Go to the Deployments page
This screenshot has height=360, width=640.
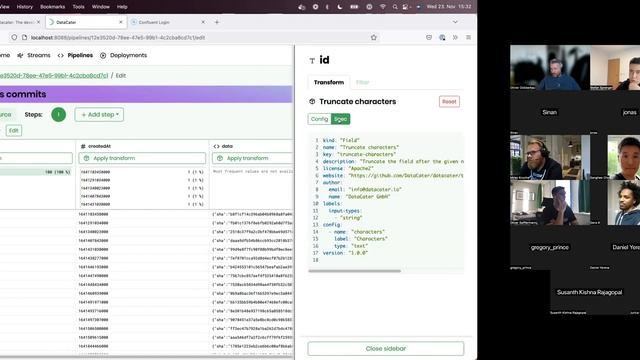coord(129,55)
